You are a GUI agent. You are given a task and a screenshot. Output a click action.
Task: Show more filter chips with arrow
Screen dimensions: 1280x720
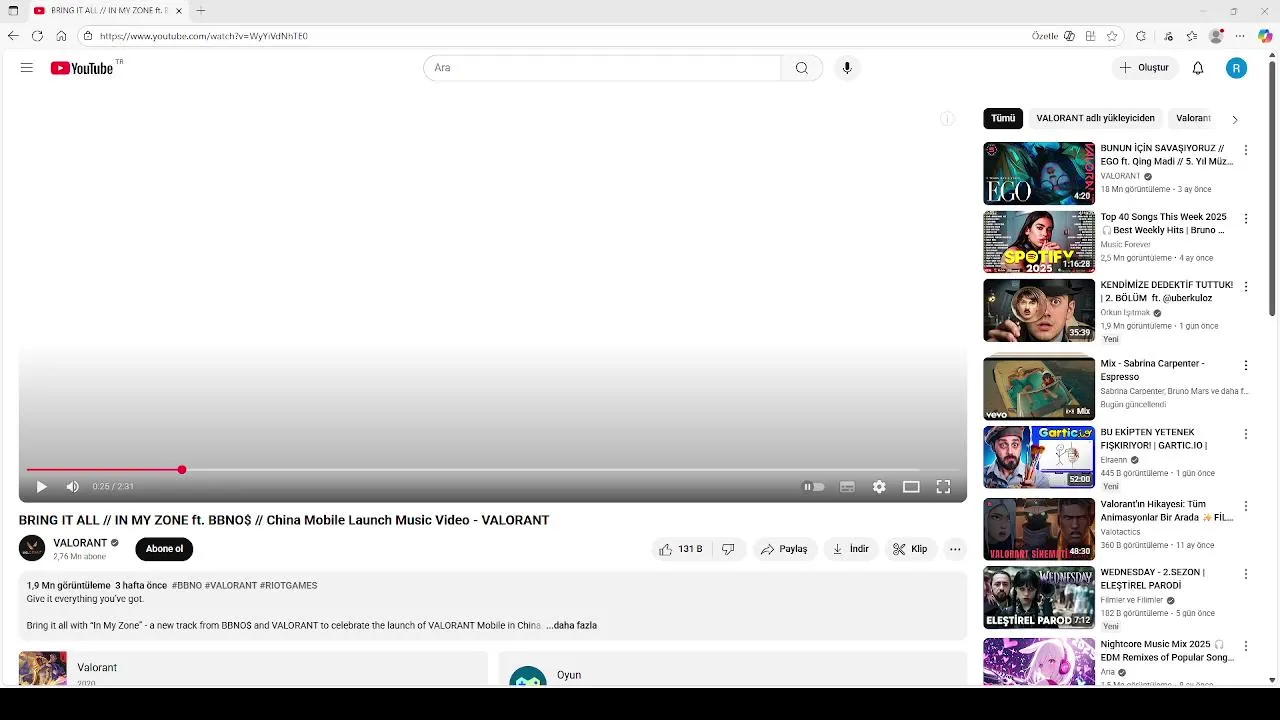1234,119
